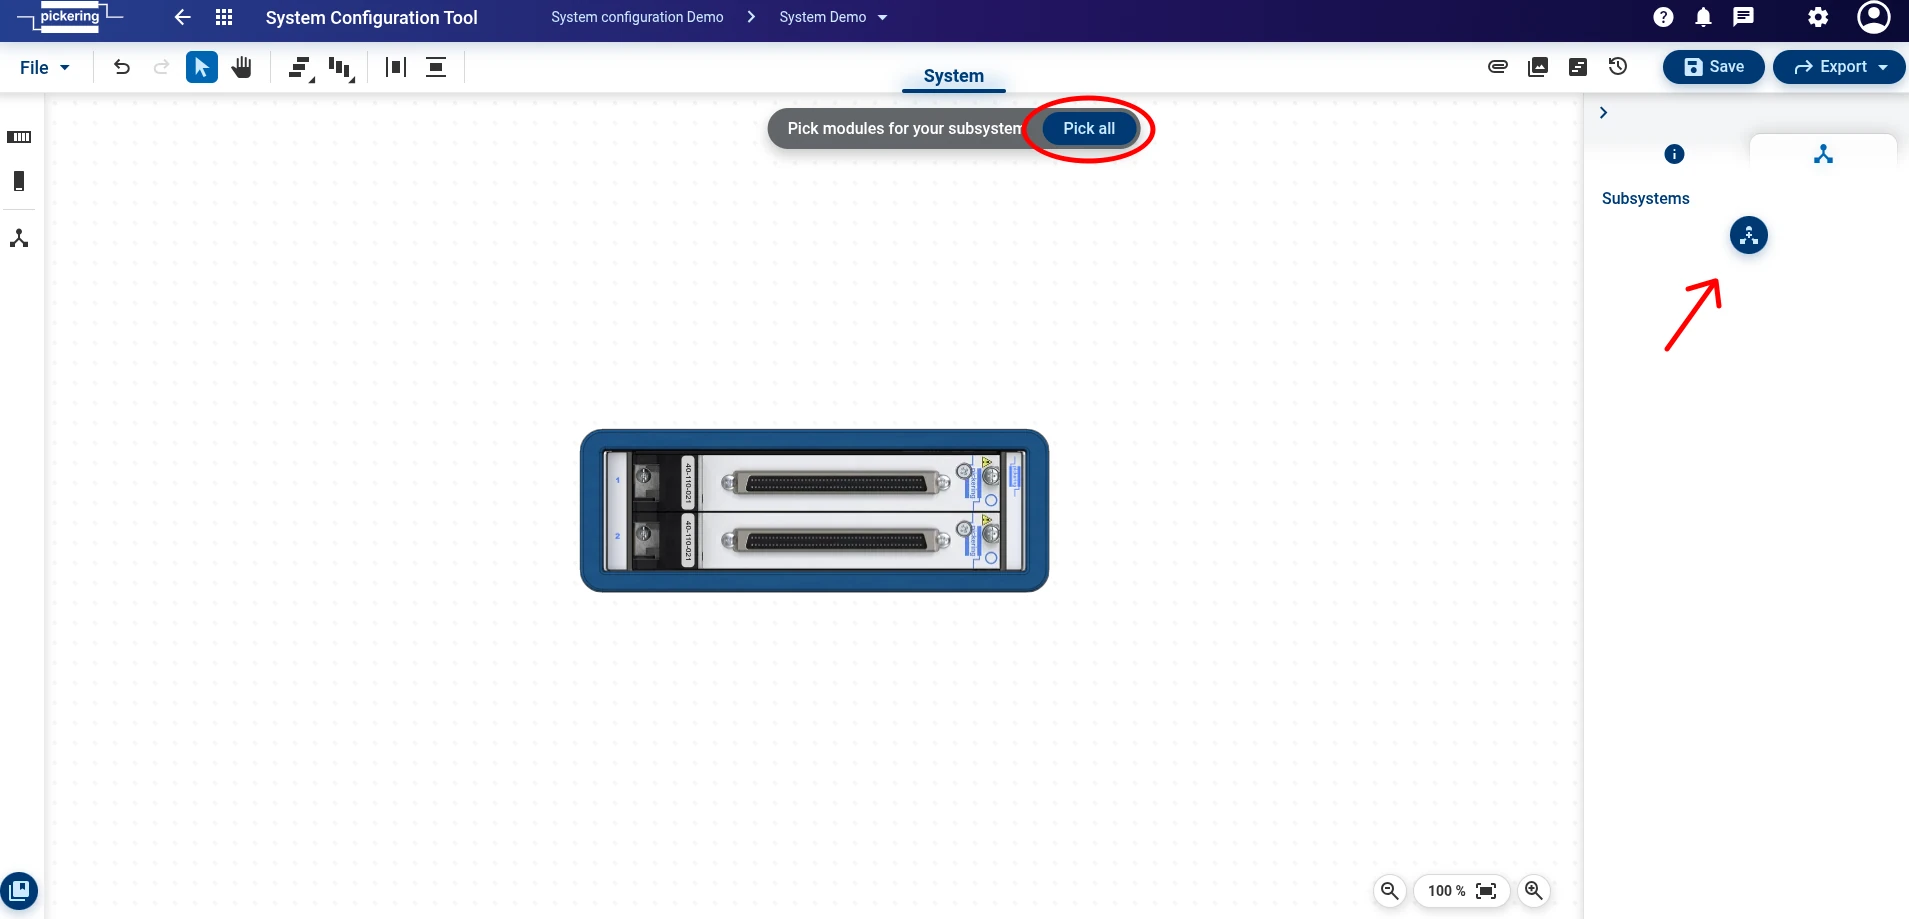Viewport: 1909px width, 919px height.
Task: Open the File menu
Action: pyautogui.click(x=45, y=67)
